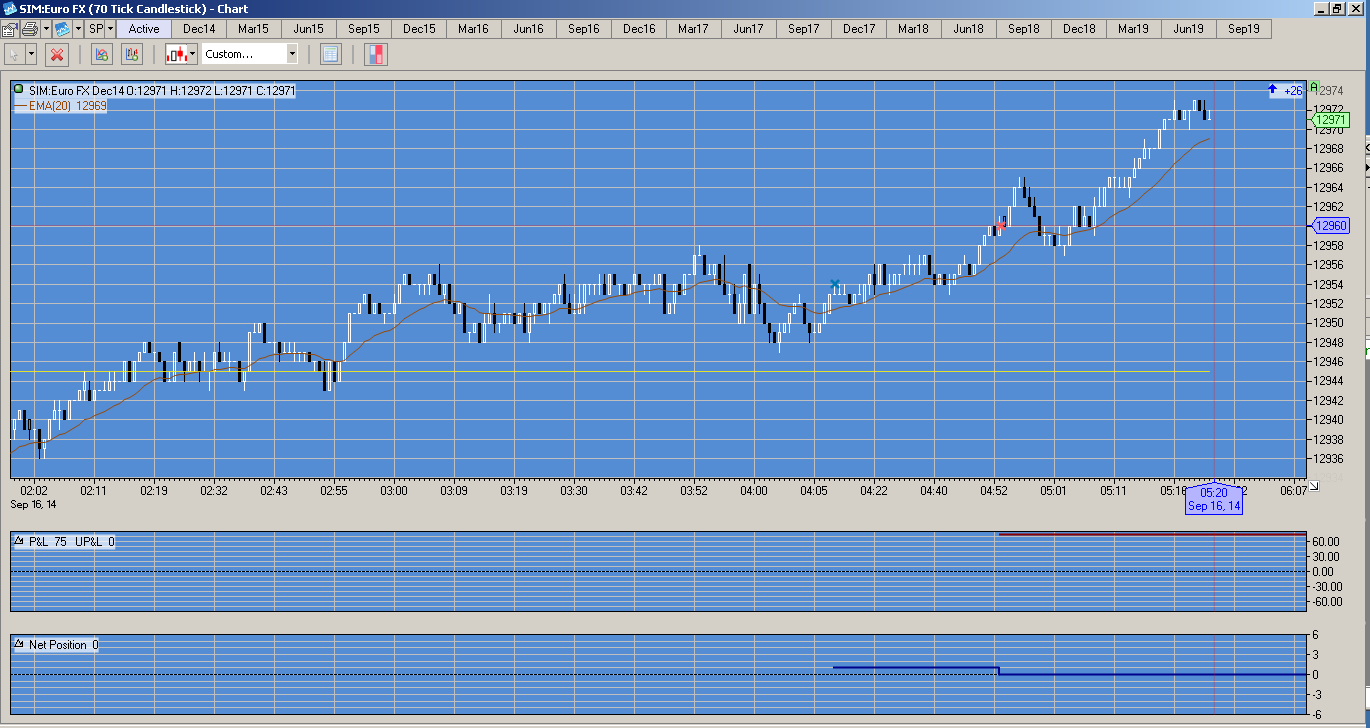Screen dimensions: 1370x728
Task: Click the small icon before the P&L label
Action: 19,542
